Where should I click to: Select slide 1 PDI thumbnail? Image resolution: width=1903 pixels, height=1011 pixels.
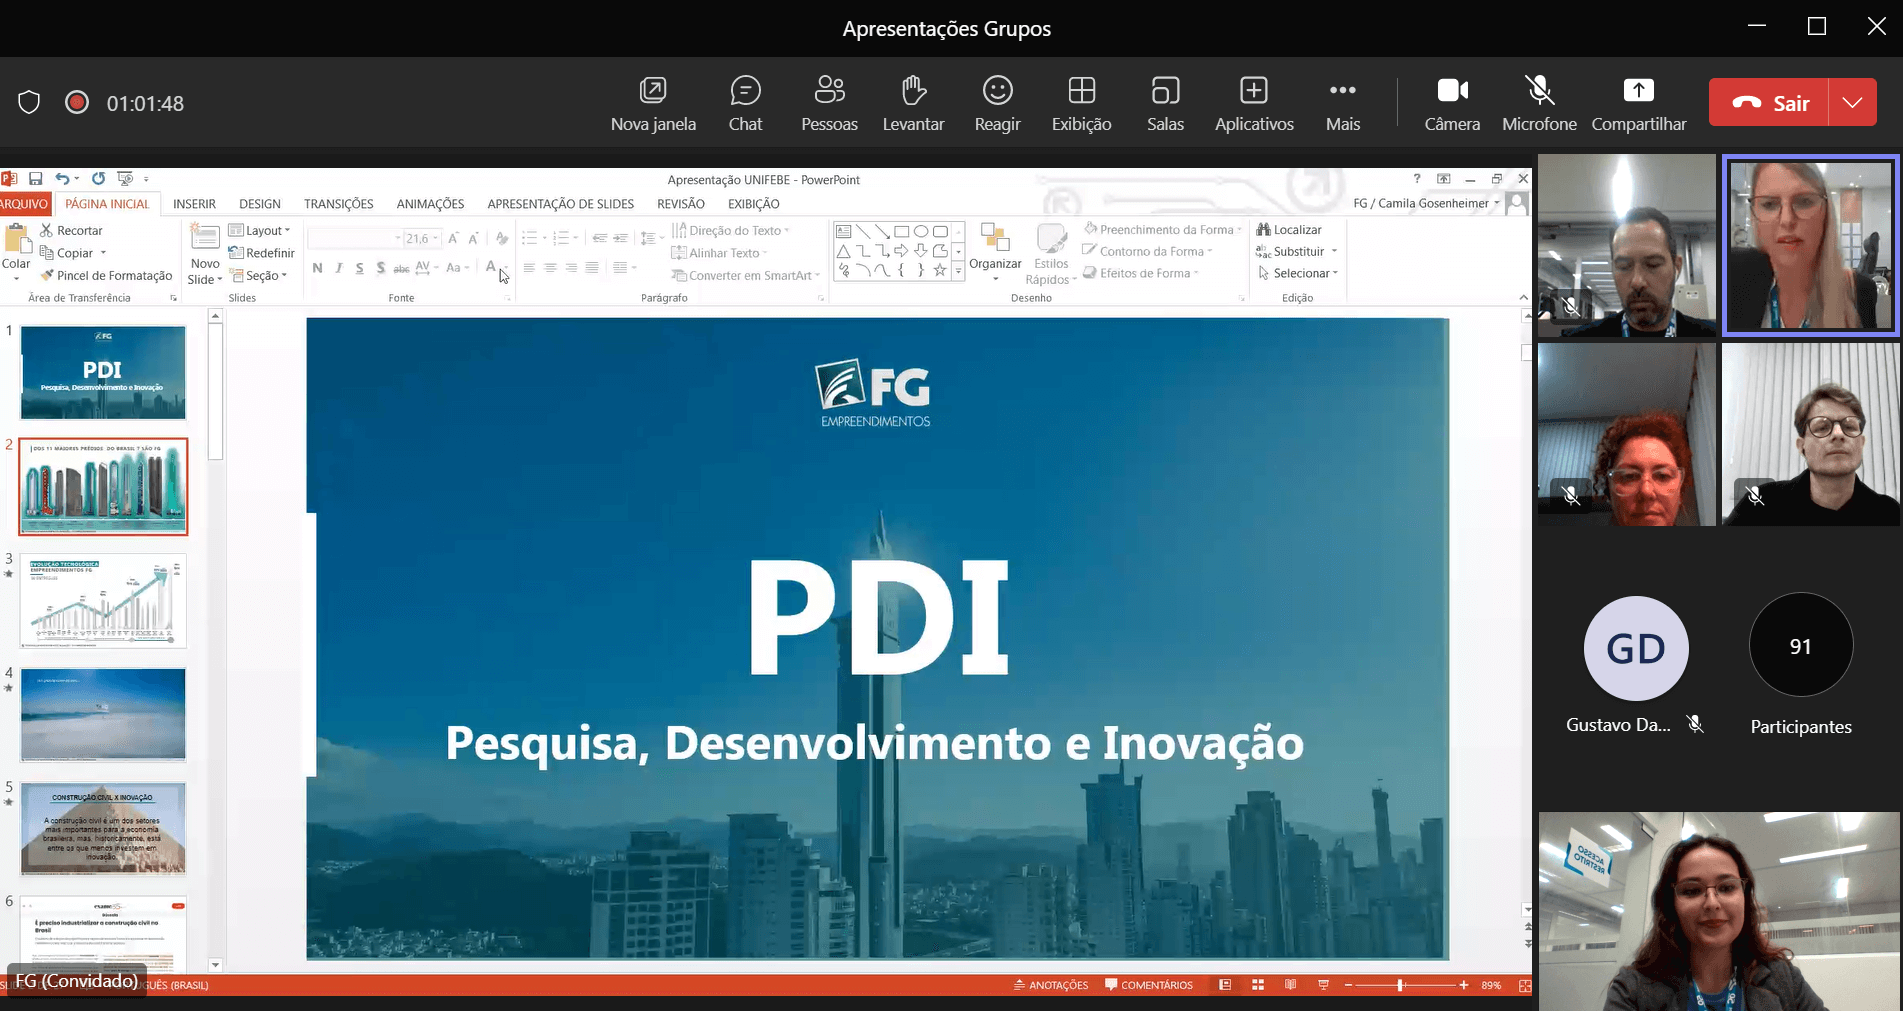point(103,372)
